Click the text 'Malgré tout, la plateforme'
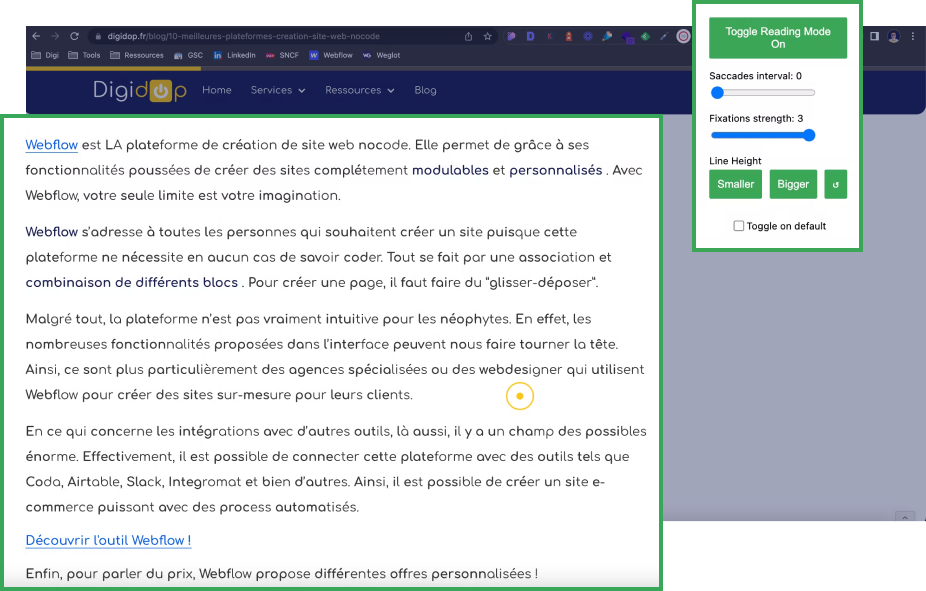926x591 pixels. 111,319
